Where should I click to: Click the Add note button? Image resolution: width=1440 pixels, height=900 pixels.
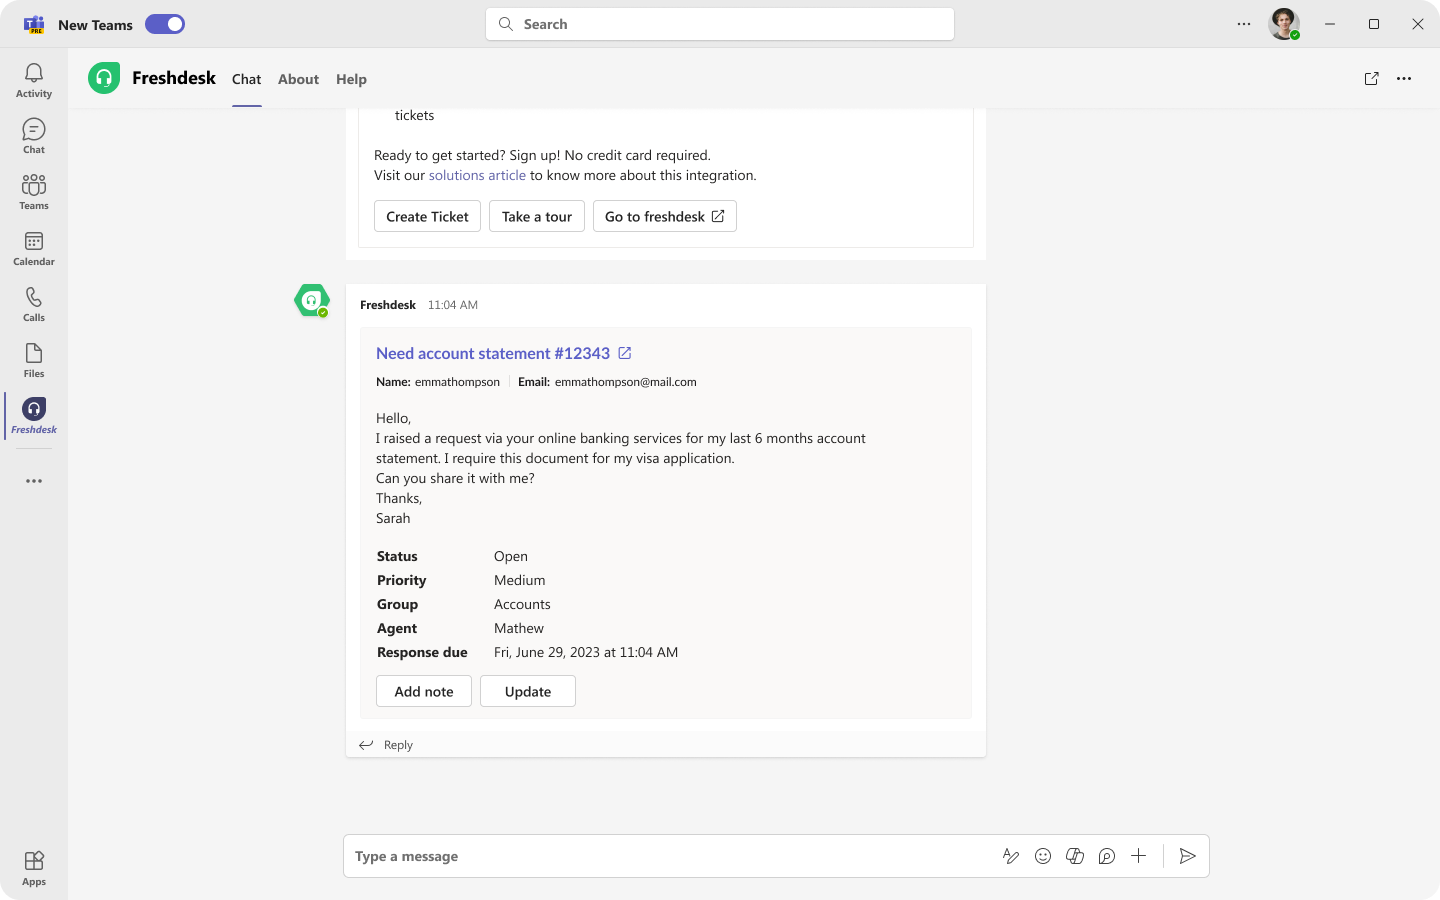[x=424, y=691]
